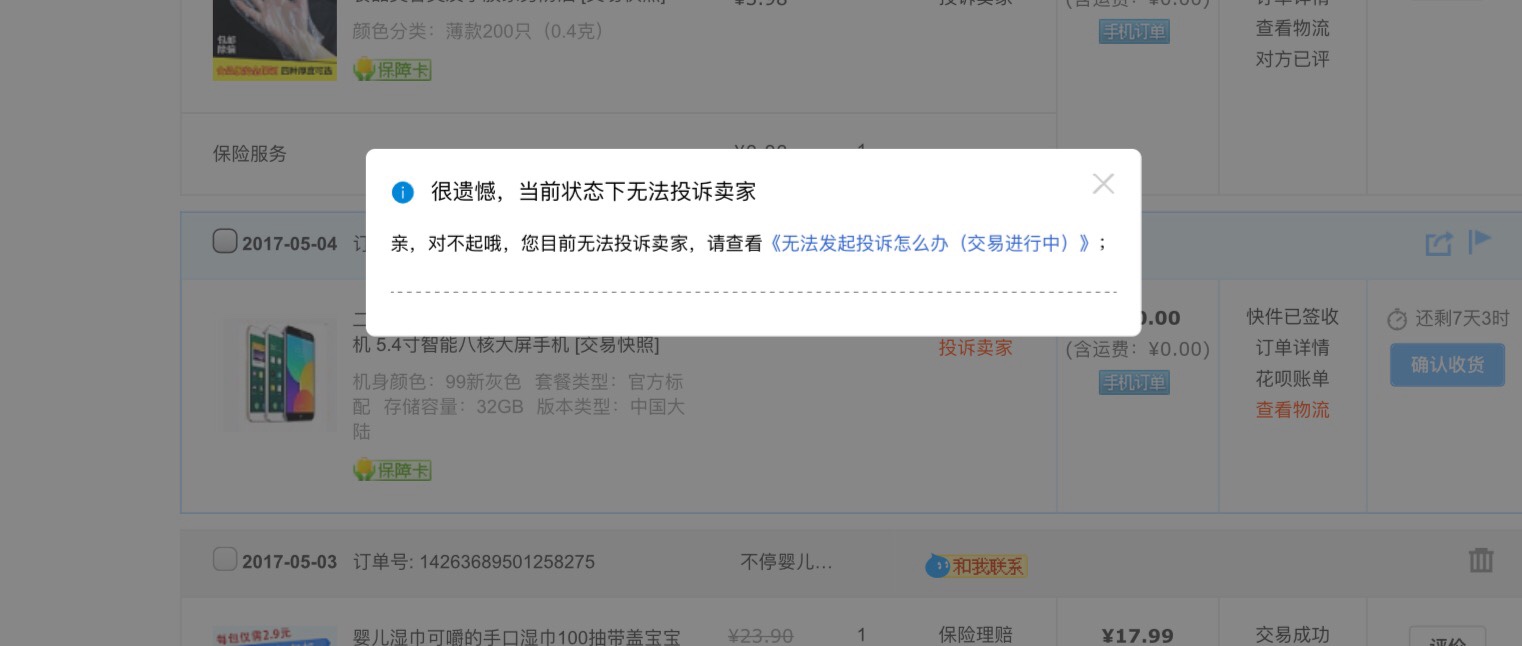
Task: Share the 2017-05-04 order via share icon
Action: click(1438, 243)
